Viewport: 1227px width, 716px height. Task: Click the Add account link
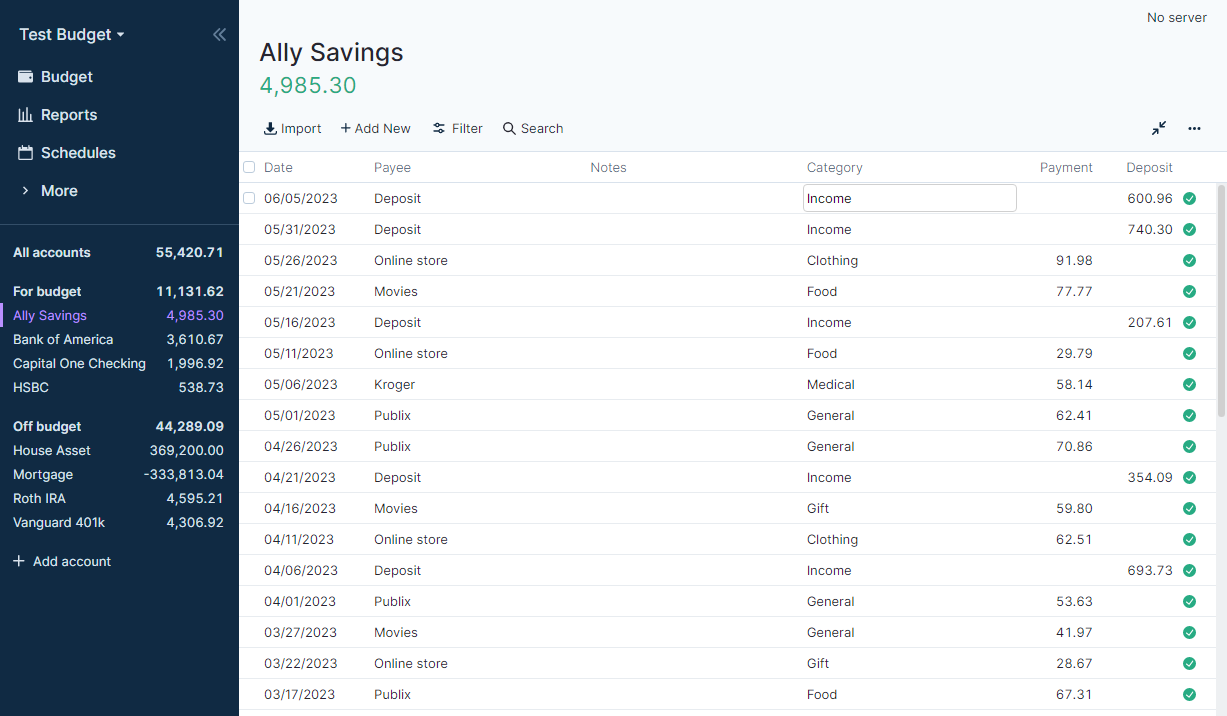point(62,561)
